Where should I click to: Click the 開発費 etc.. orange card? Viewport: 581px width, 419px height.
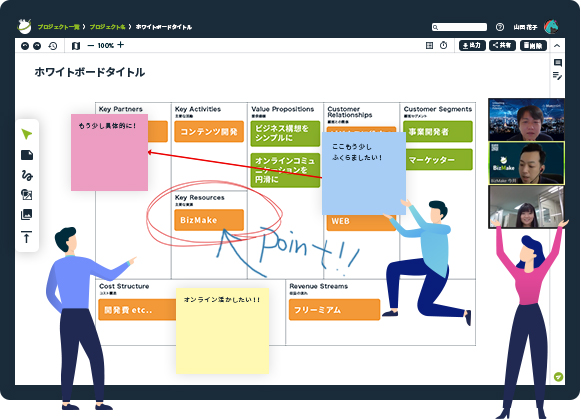pyautogui.click(x=137, y=310)
